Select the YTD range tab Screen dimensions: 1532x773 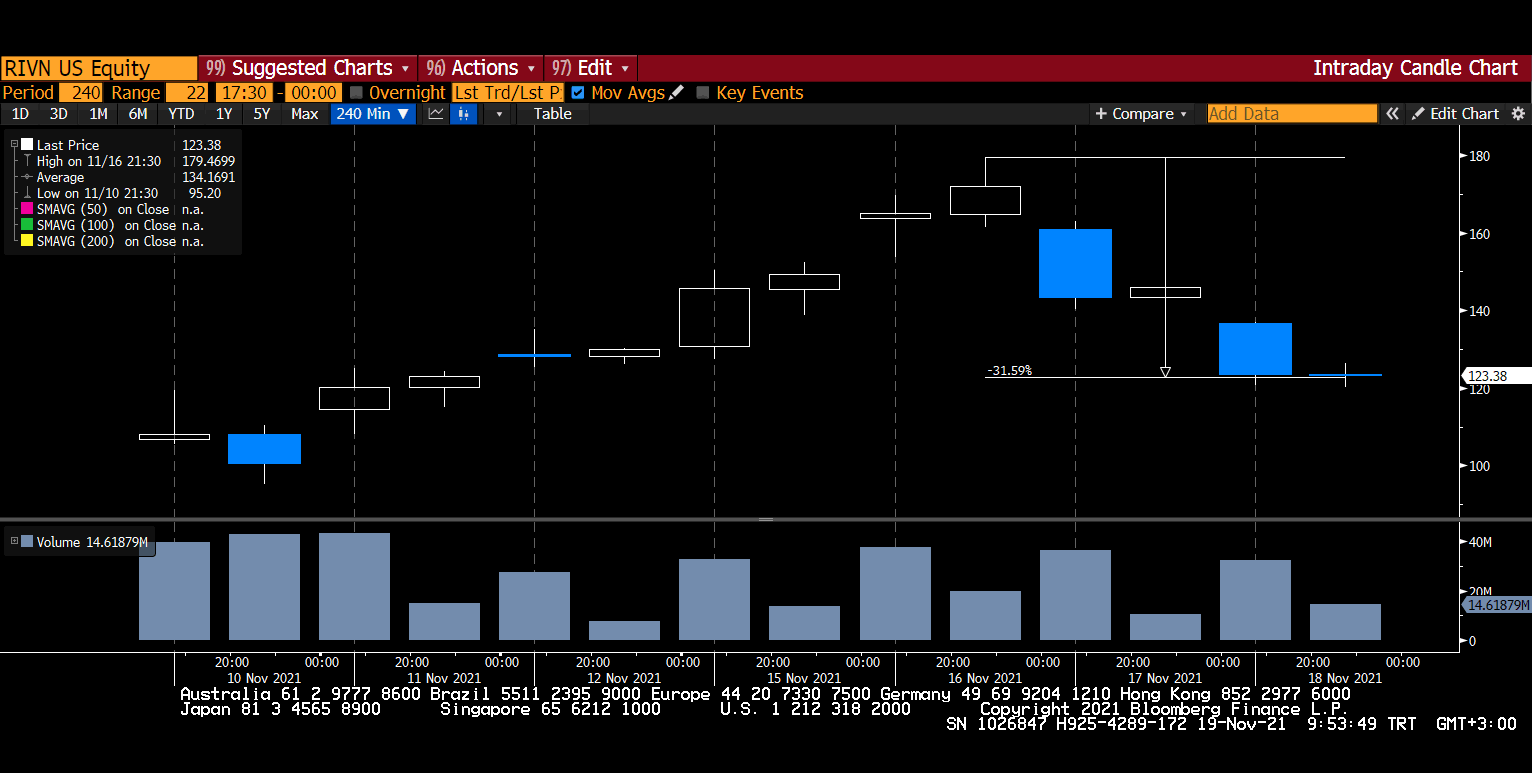(181, 114)
